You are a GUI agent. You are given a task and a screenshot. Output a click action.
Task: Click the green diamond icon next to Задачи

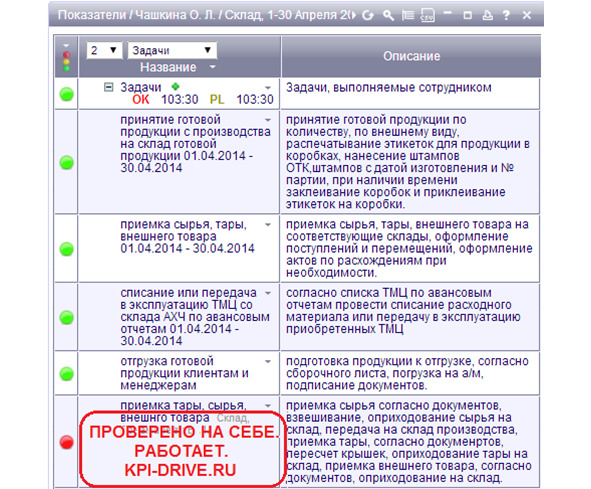click(x=175, y=87)
